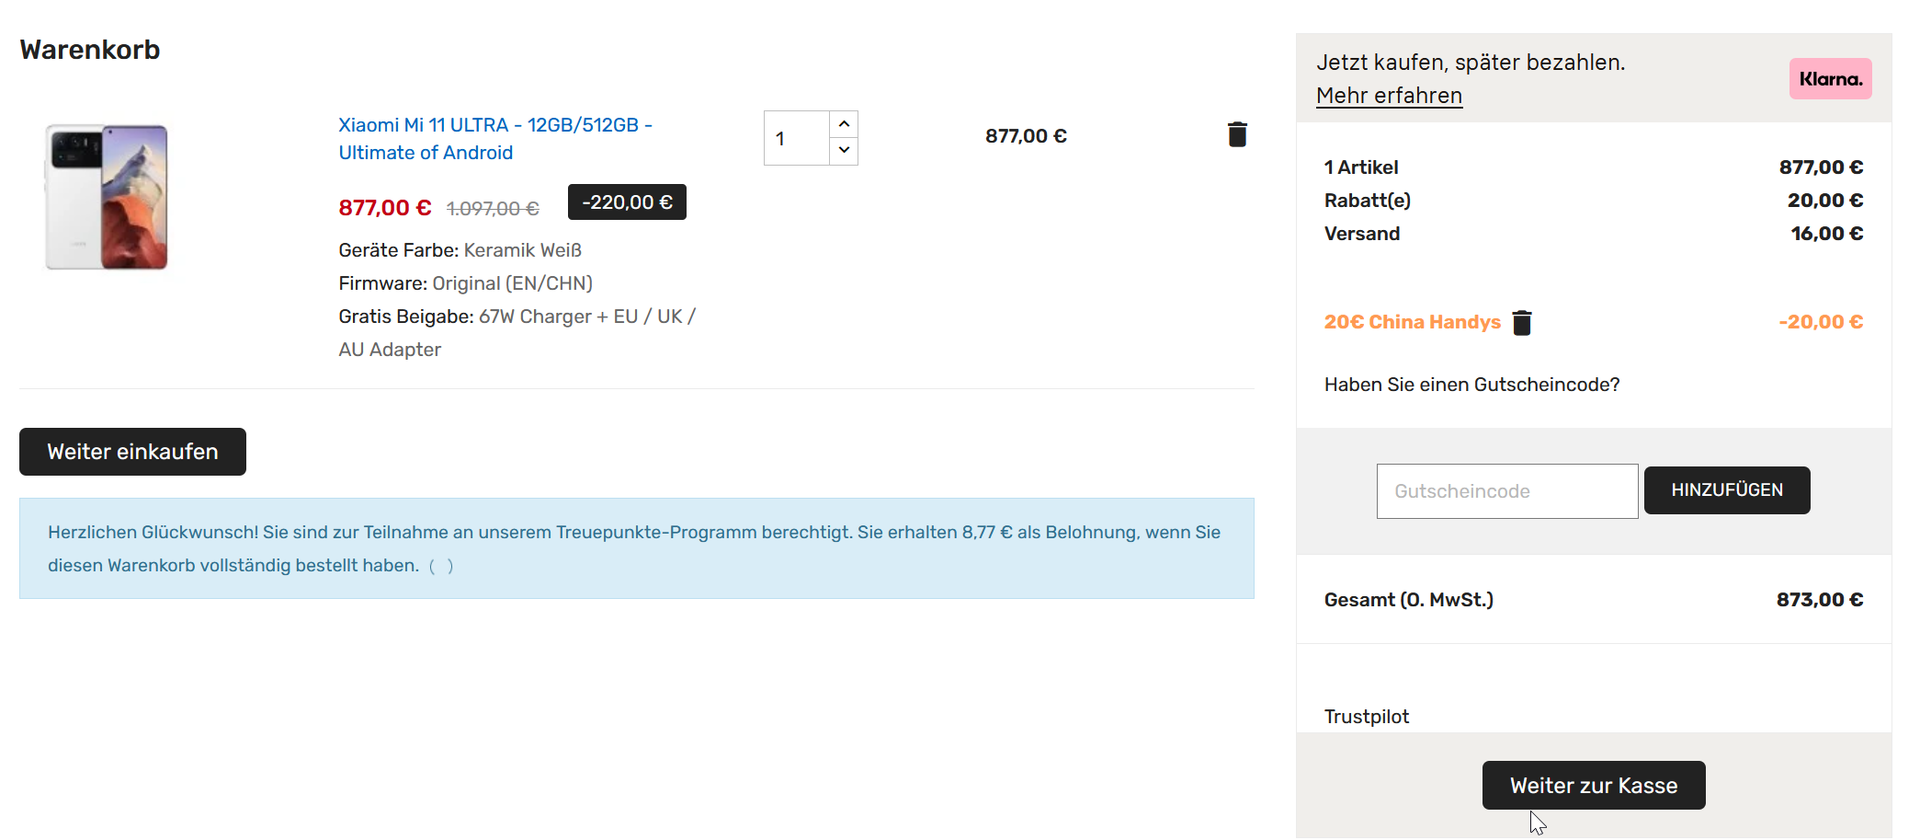Screen dimensions: 1920x840
Task: Open the Xiaomi phone product thumbnail
Action: [x=106, y=197]
